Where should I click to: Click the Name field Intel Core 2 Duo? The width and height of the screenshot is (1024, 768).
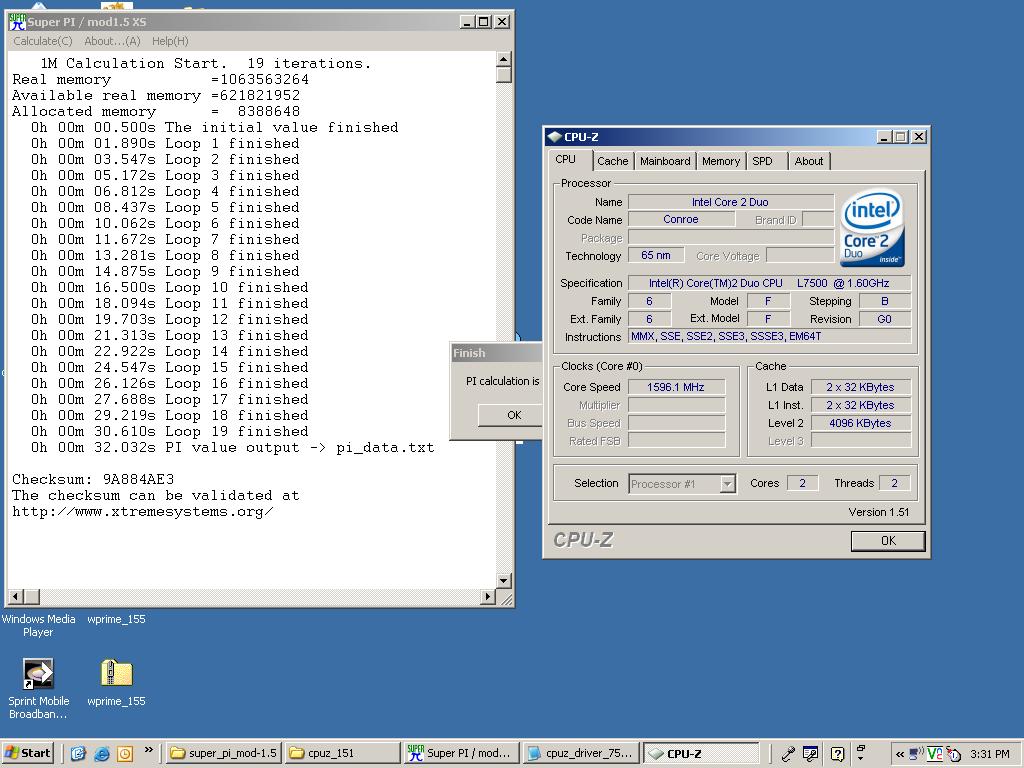(x=730, y=202)
